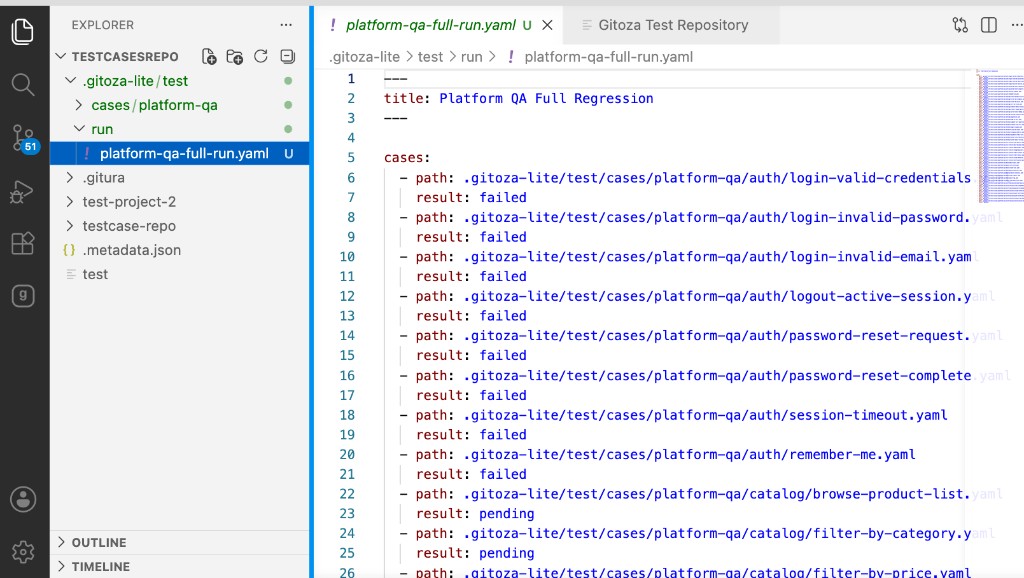Click platform-qa-full-run.yaml breadcrumb segment
Viewport: 1024px width, 578px height.
pos(609,57)
